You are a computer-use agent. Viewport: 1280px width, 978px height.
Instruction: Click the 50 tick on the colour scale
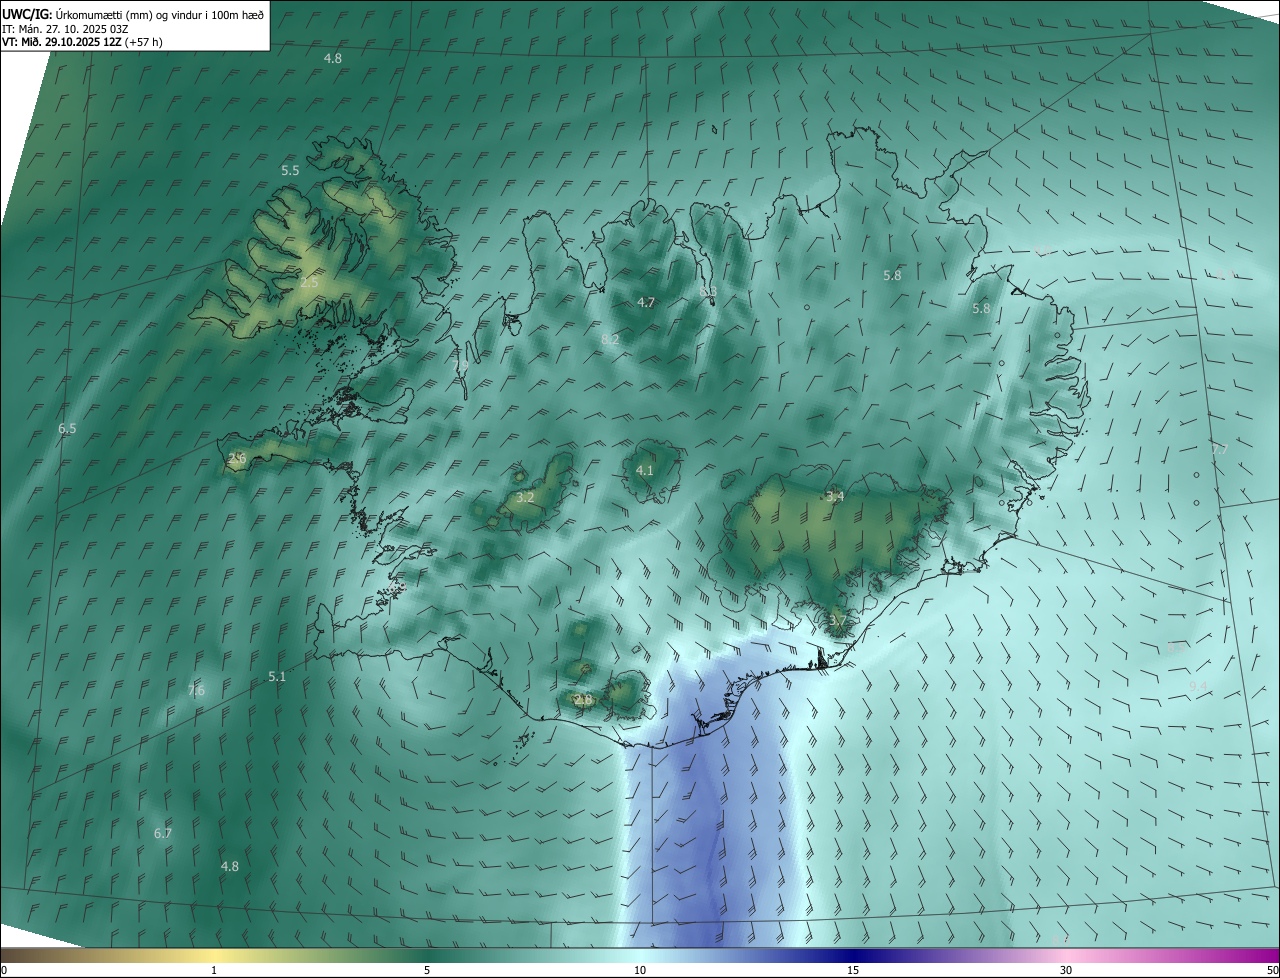click(1272, 970)
